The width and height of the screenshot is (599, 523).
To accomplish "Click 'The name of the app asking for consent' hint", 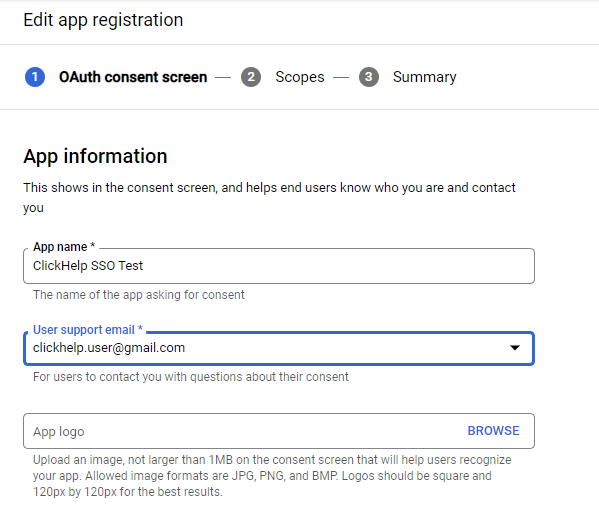I will pos(139,295).
